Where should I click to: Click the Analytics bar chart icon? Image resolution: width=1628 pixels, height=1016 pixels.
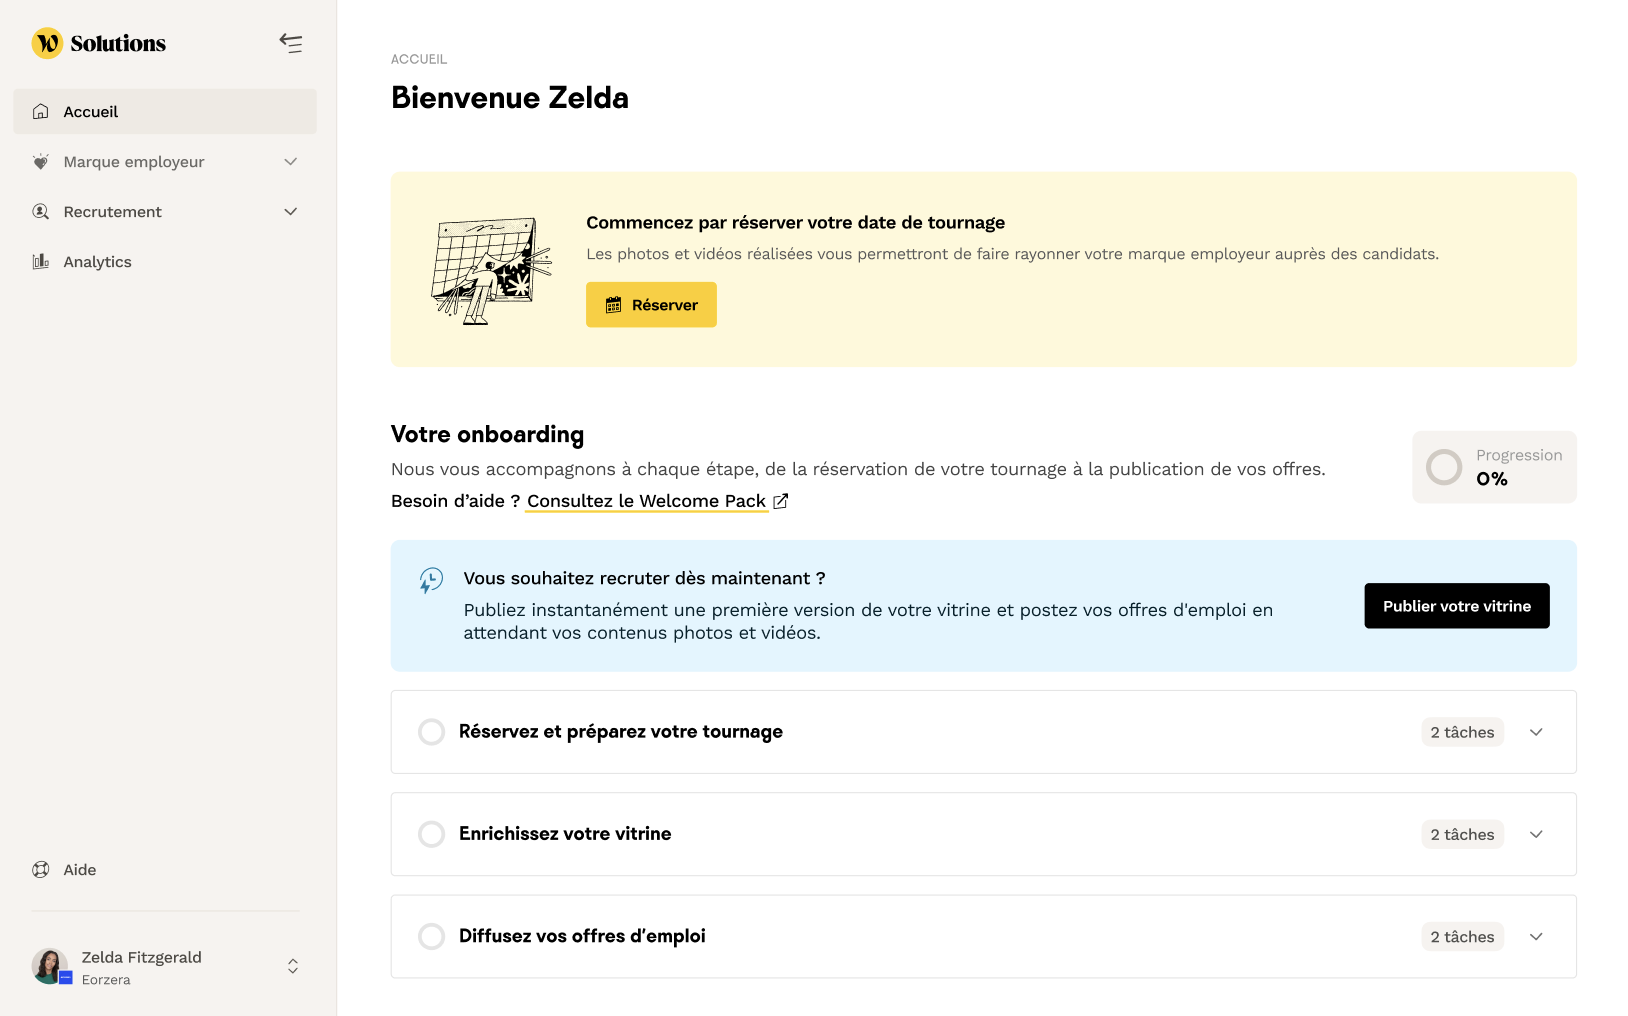coord(41,261)
